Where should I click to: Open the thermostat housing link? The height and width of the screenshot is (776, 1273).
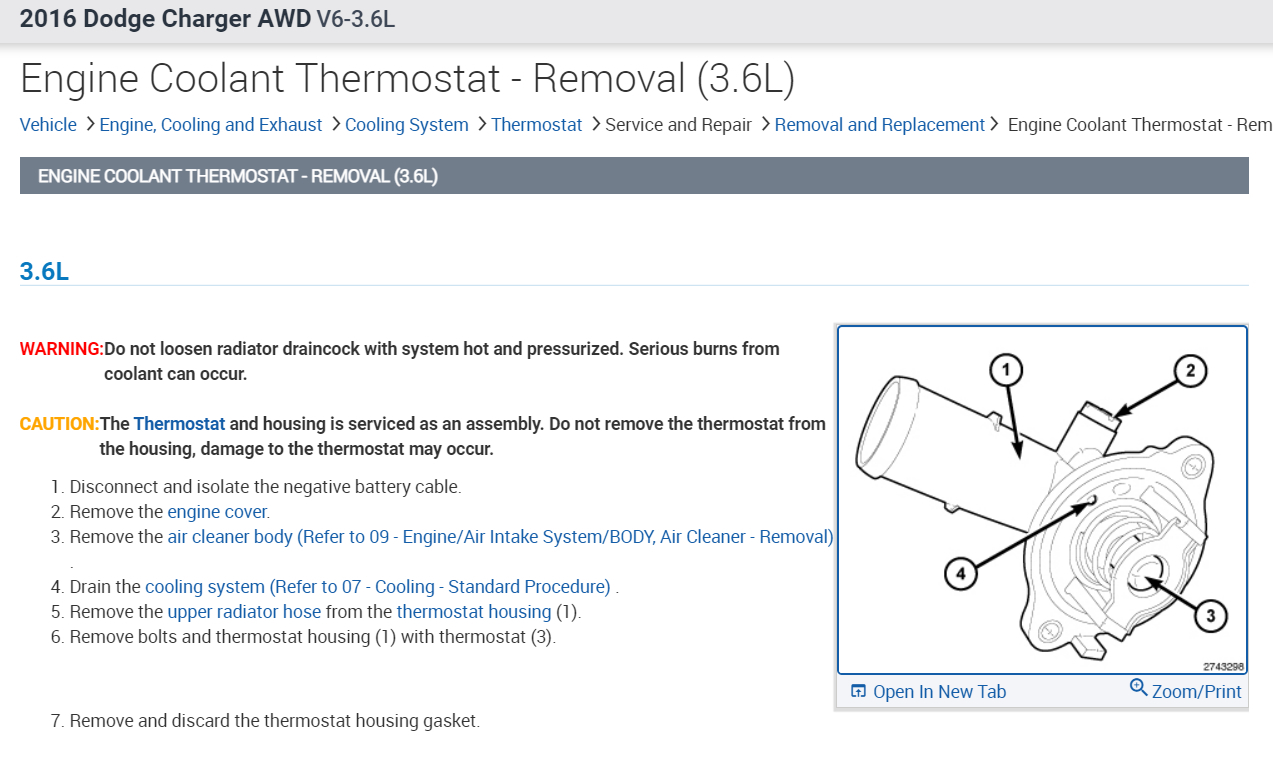pyautogui.click(x=473, y=612)
